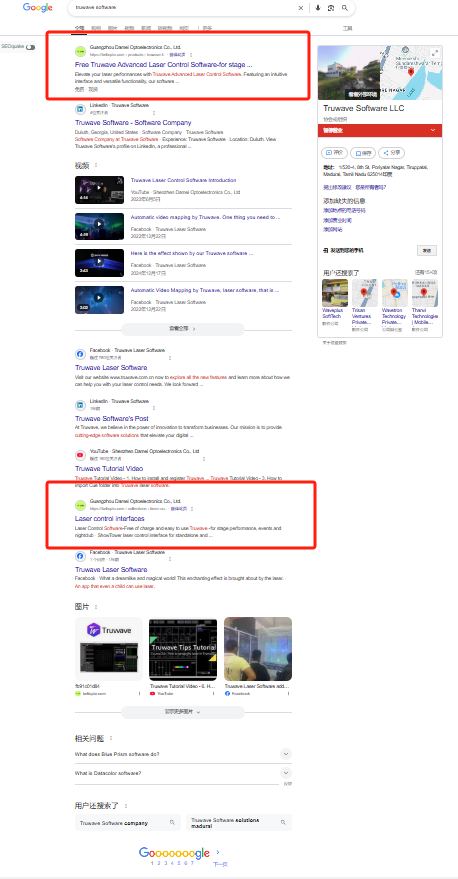
Task: Open three-dot menu beside first bellopto.com URL
Action: [x=191, y=55]
